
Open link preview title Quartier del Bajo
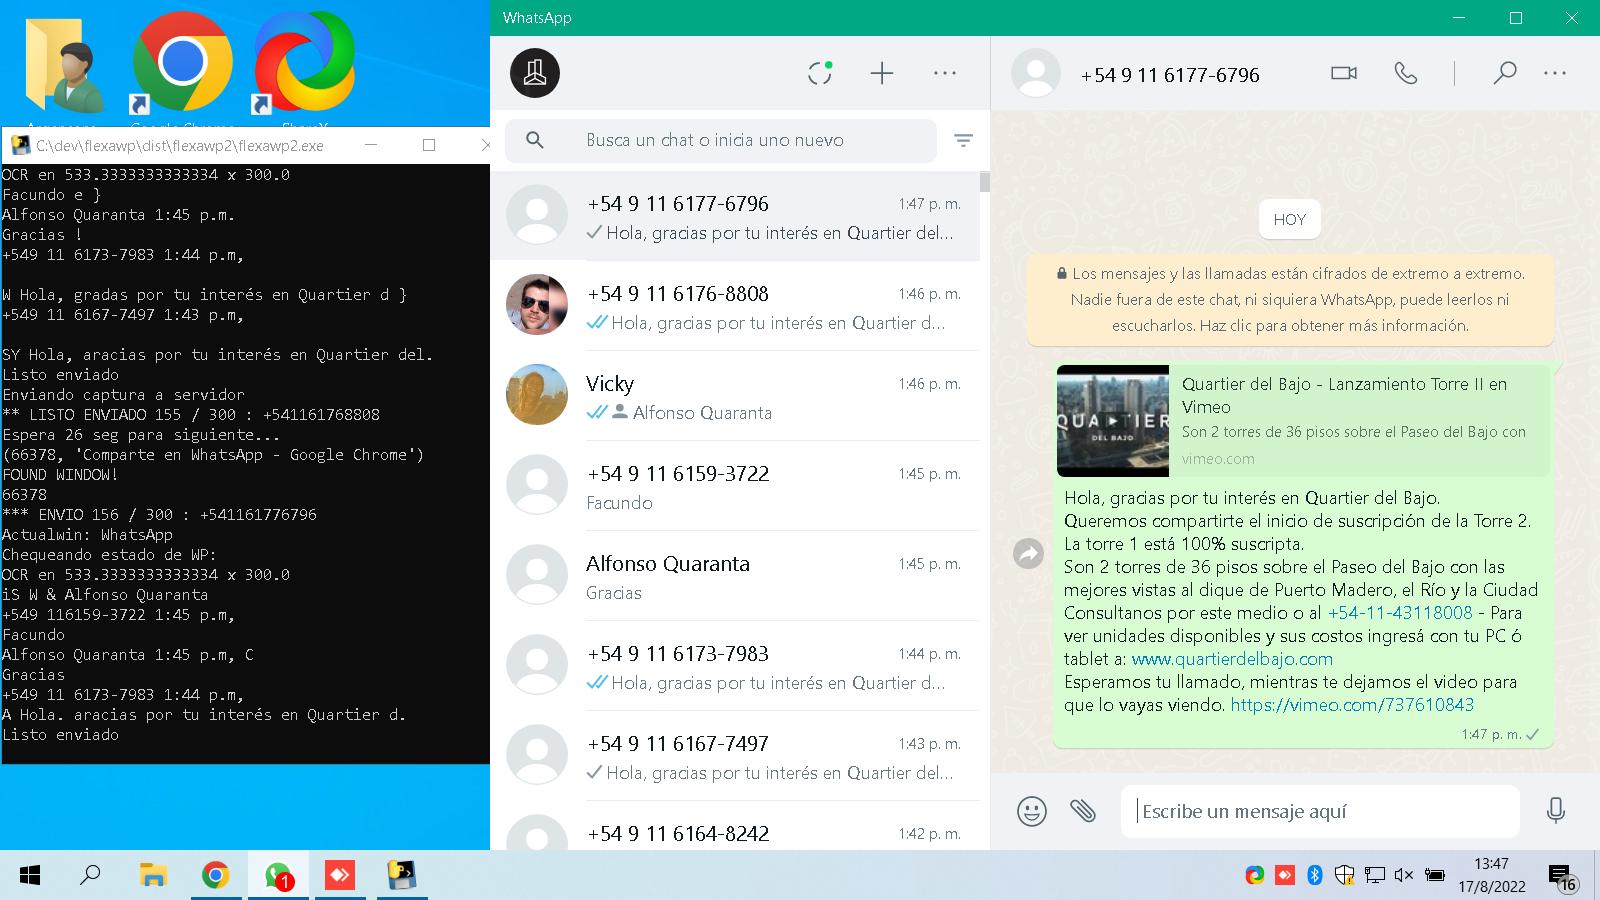[1344, 395]
